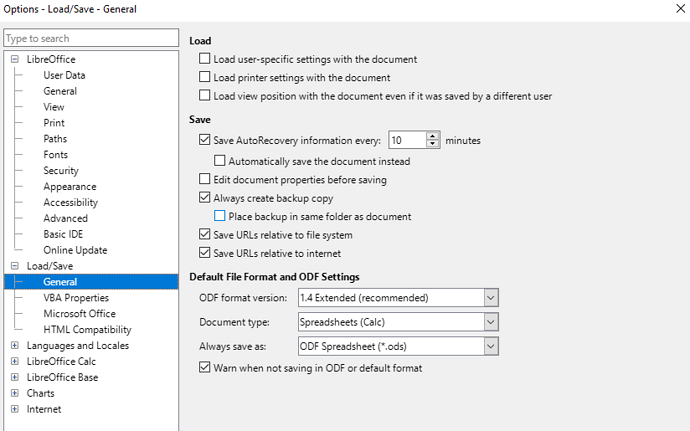This screenshot has height=431, width=690.
Task: Enable Automatically save the document instead
Action: tap(220, 161)
